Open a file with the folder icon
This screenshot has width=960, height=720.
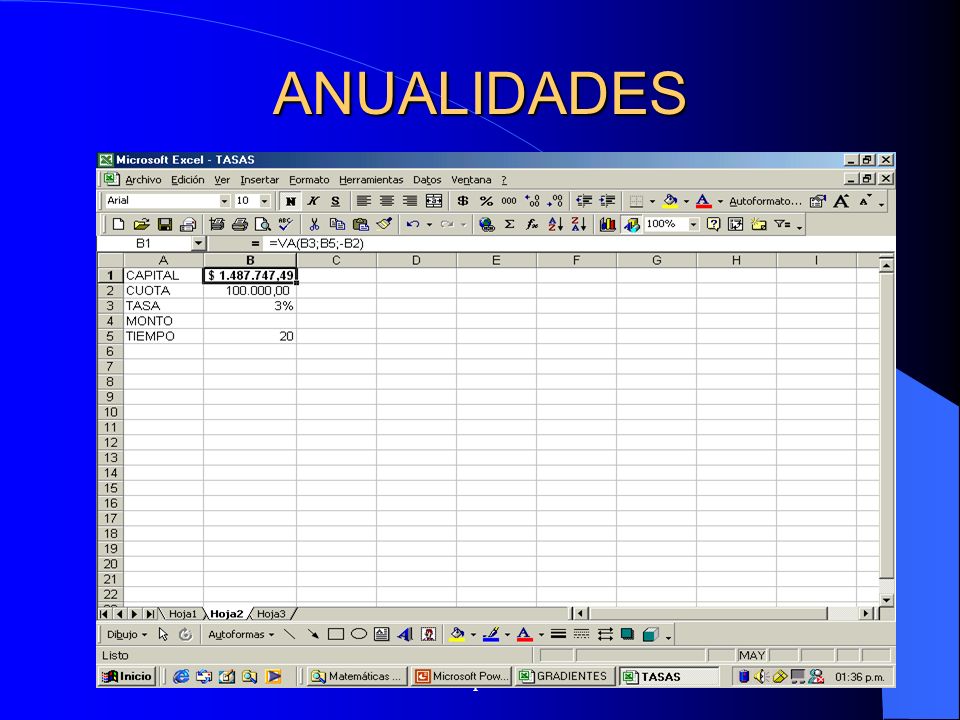[x=141, y=224]
